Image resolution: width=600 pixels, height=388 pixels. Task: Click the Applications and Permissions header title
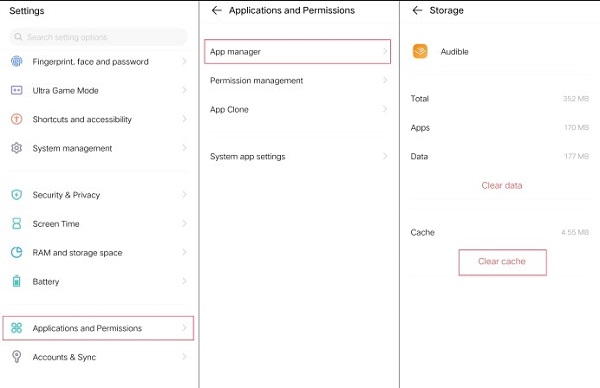point(292,11)
